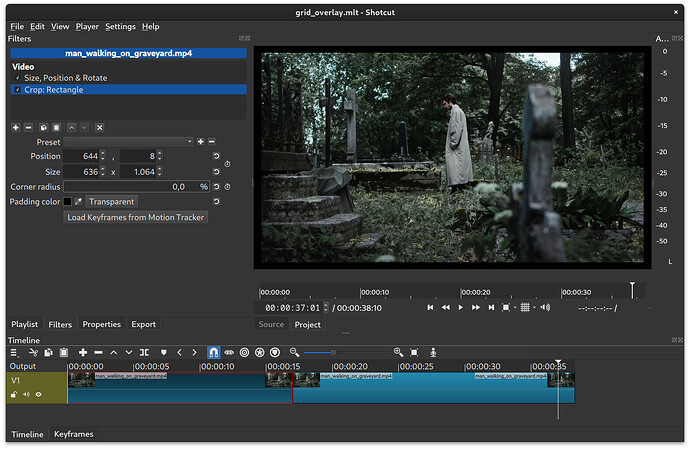Toggle scrub while dragging

229,353
